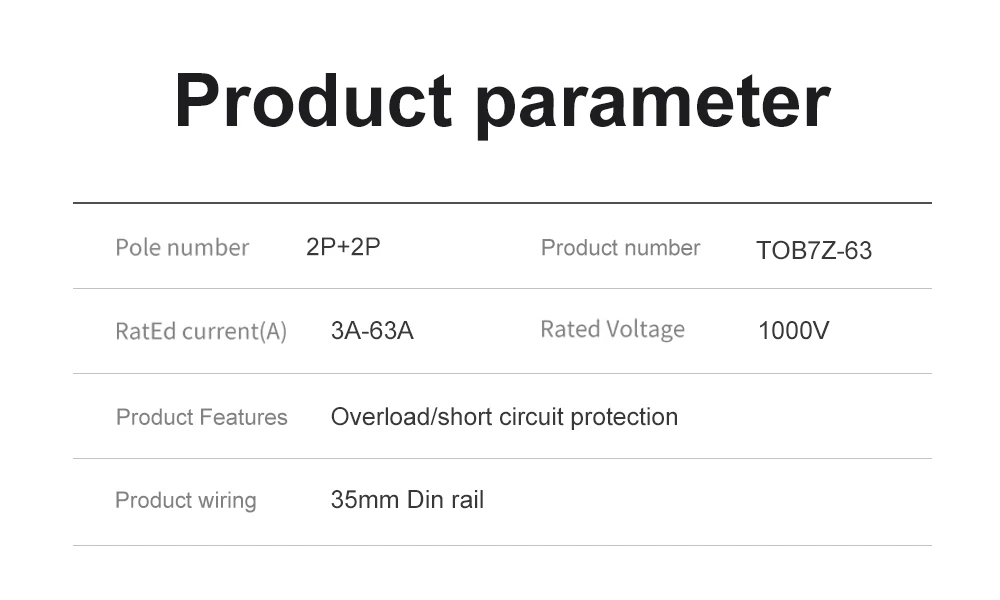Click the "35mm" wiring value

[x=365, y=500]
